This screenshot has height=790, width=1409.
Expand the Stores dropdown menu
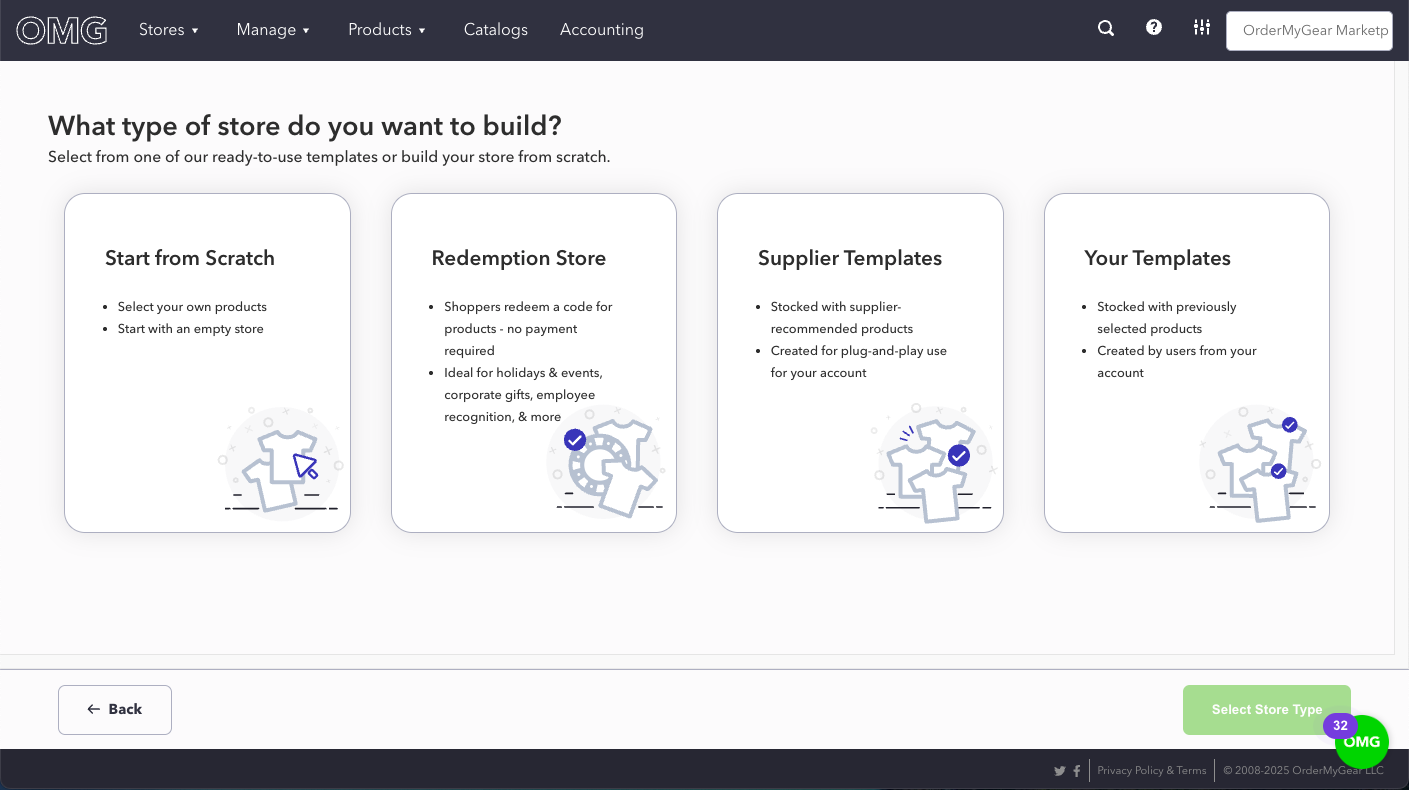(169, 30)
